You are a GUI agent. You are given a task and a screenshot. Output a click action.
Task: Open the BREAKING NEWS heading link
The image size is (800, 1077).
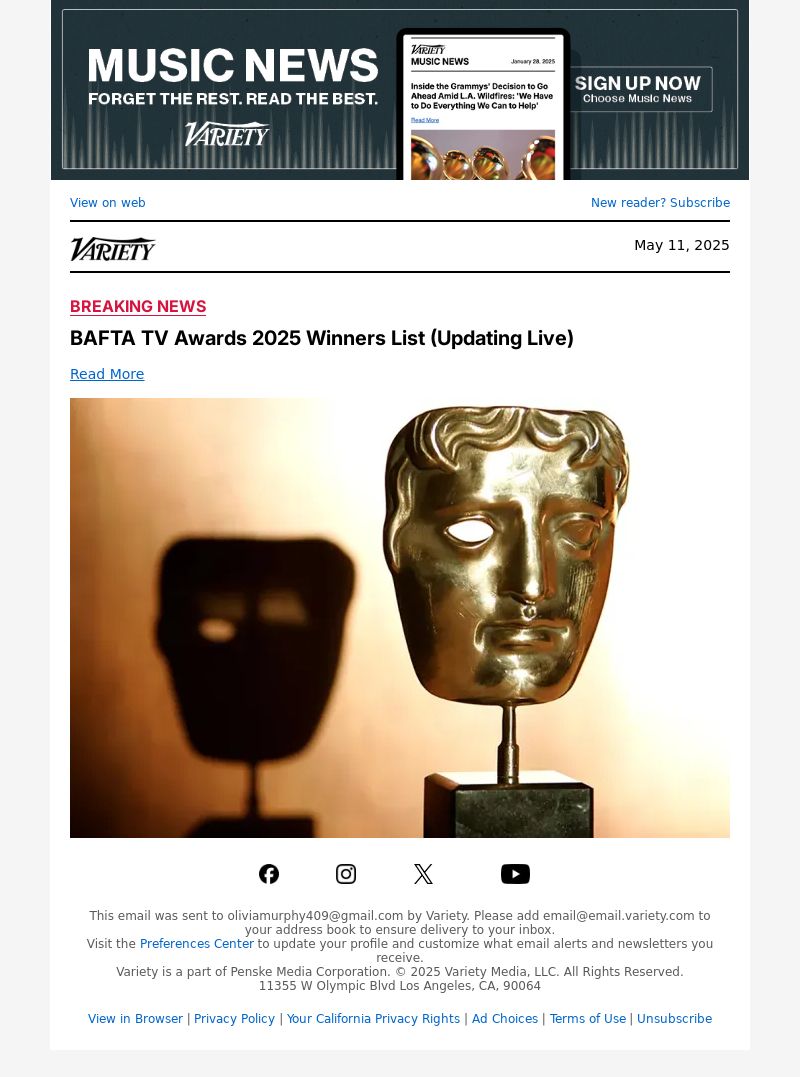point(138,306)
